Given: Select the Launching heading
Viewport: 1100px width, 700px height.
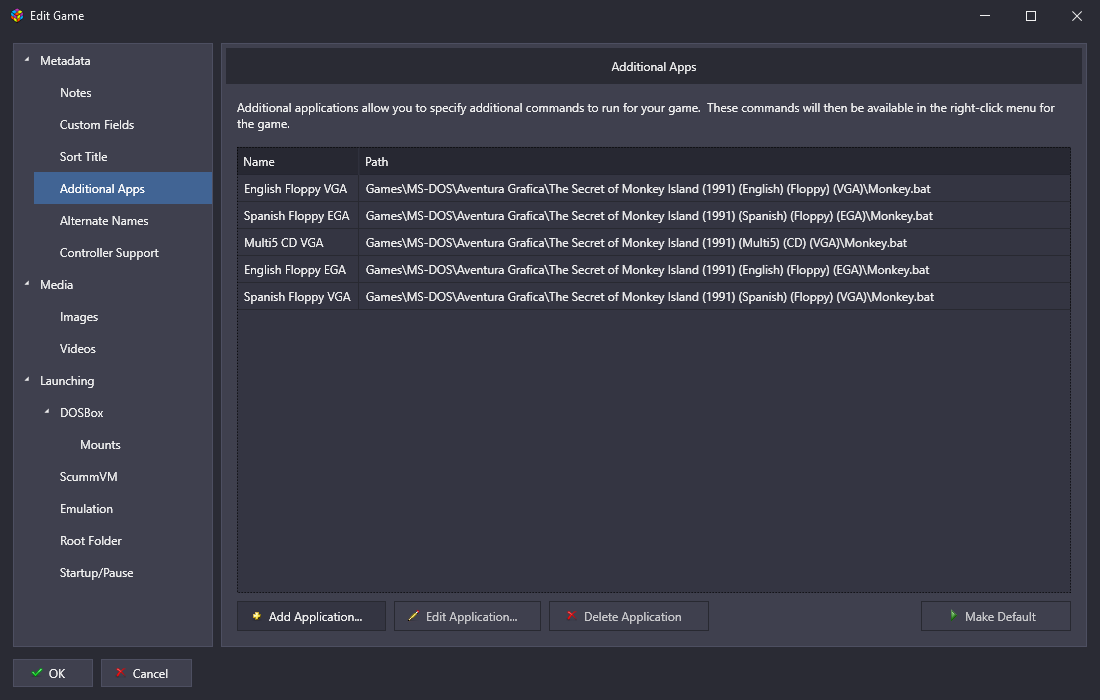Looking at the screenshot, I should point(67,381).
